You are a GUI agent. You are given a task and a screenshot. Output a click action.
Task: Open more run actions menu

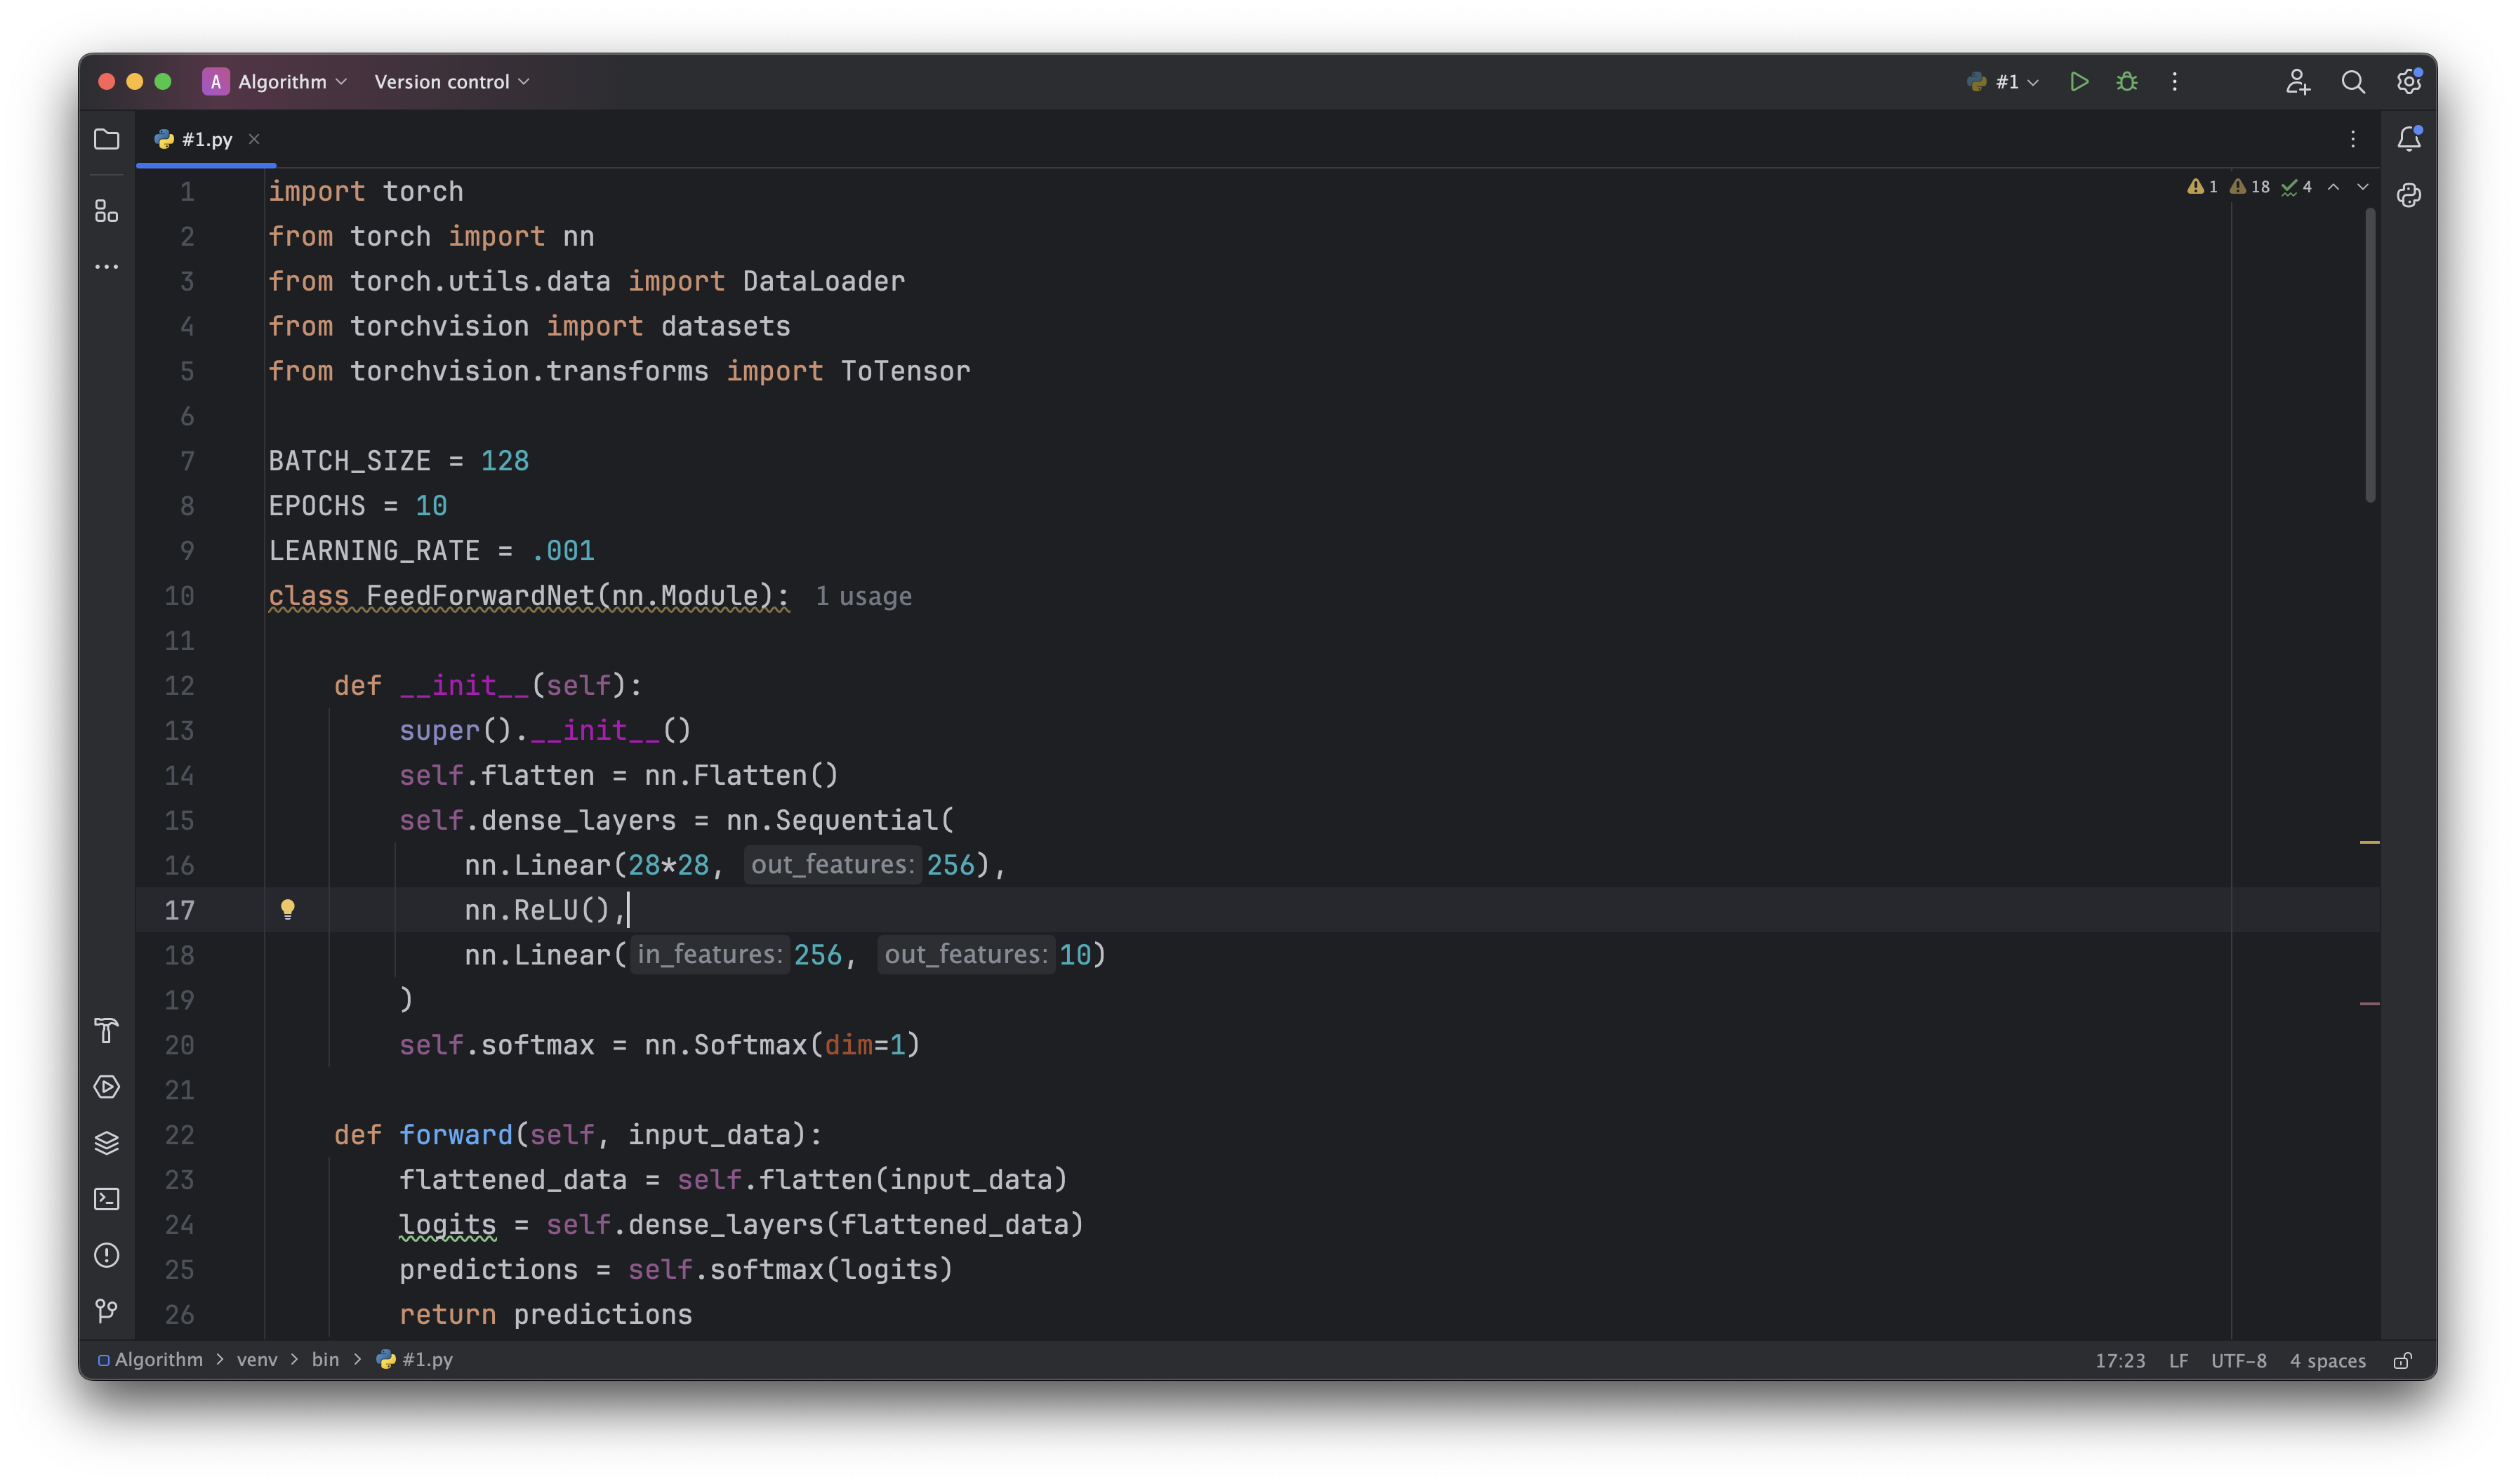(x=2175, y=82)
